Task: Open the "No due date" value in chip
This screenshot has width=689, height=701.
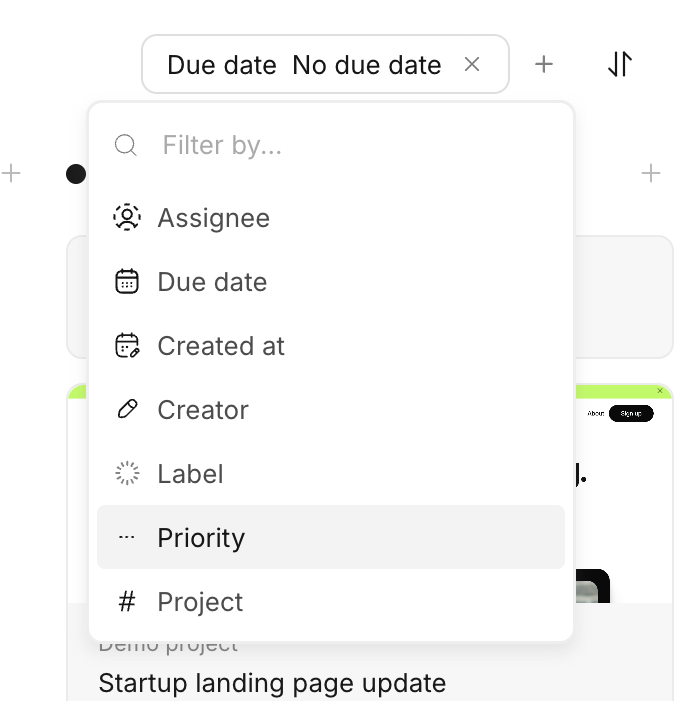Action: 366,65
